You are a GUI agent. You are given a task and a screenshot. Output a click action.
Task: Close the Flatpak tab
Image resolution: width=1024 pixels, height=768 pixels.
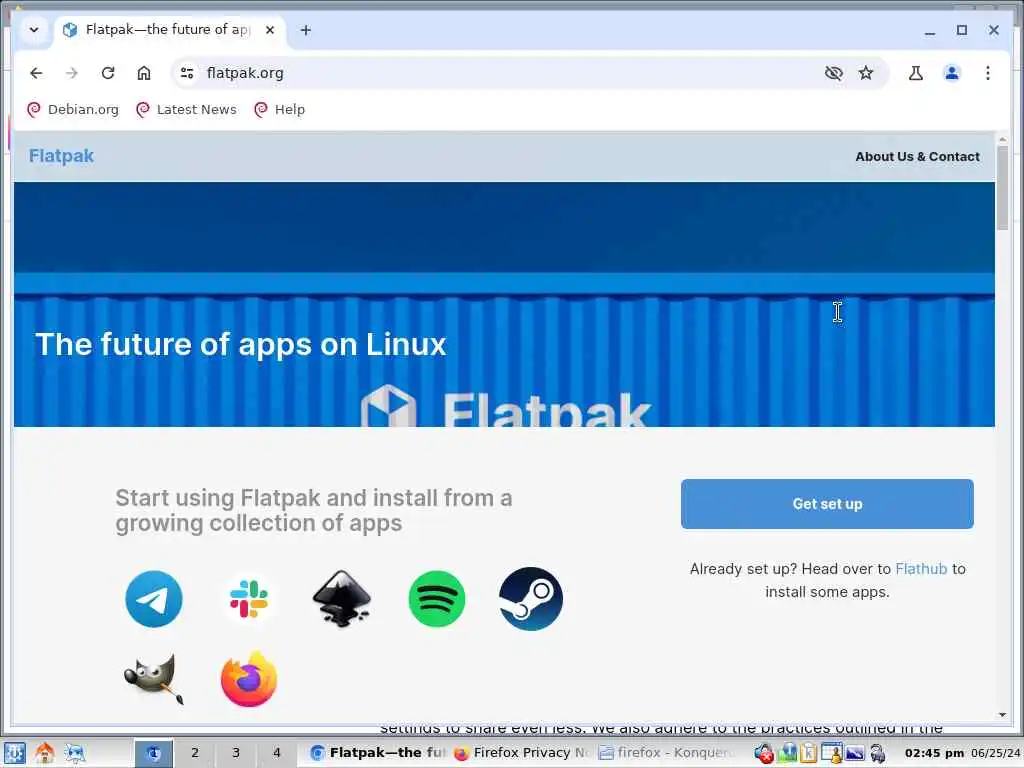(x=270, y=30)
